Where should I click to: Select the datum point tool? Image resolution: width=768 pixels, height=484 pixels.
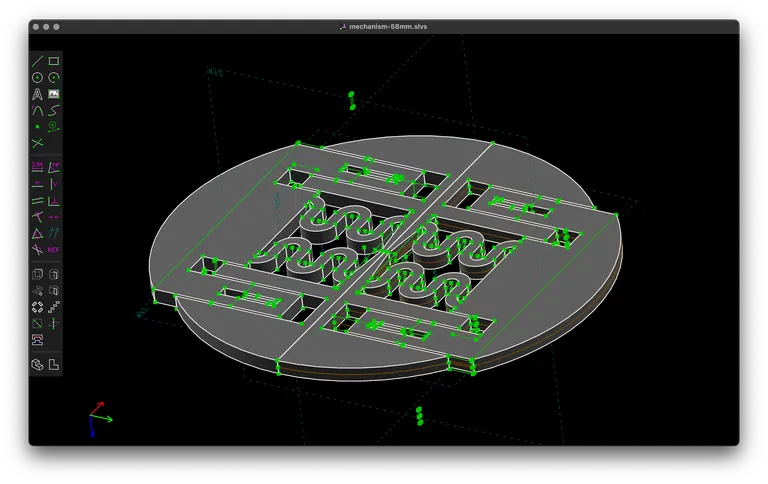37,126
